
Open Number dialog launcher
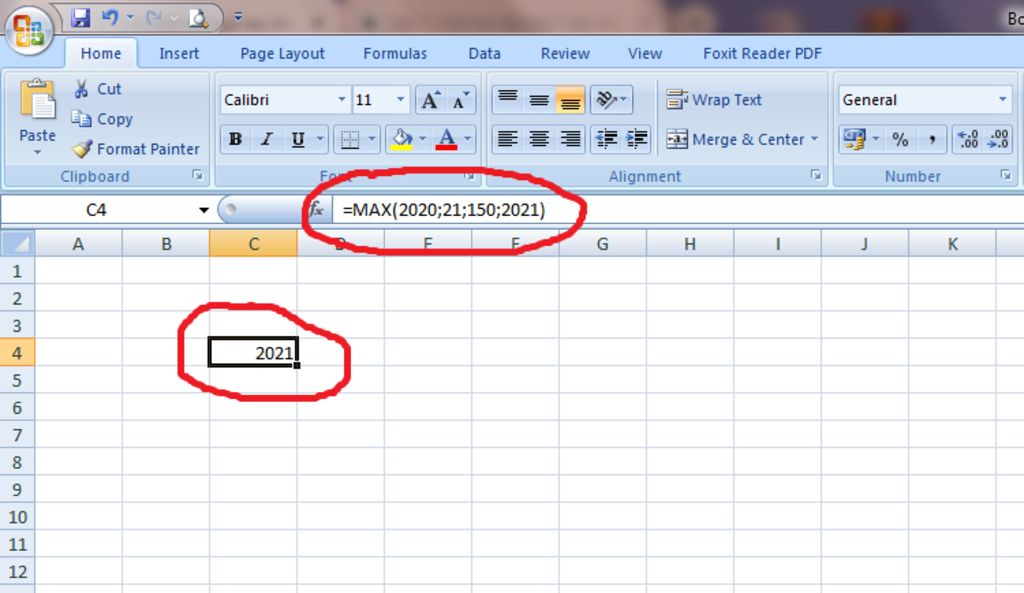[1006, 175]
